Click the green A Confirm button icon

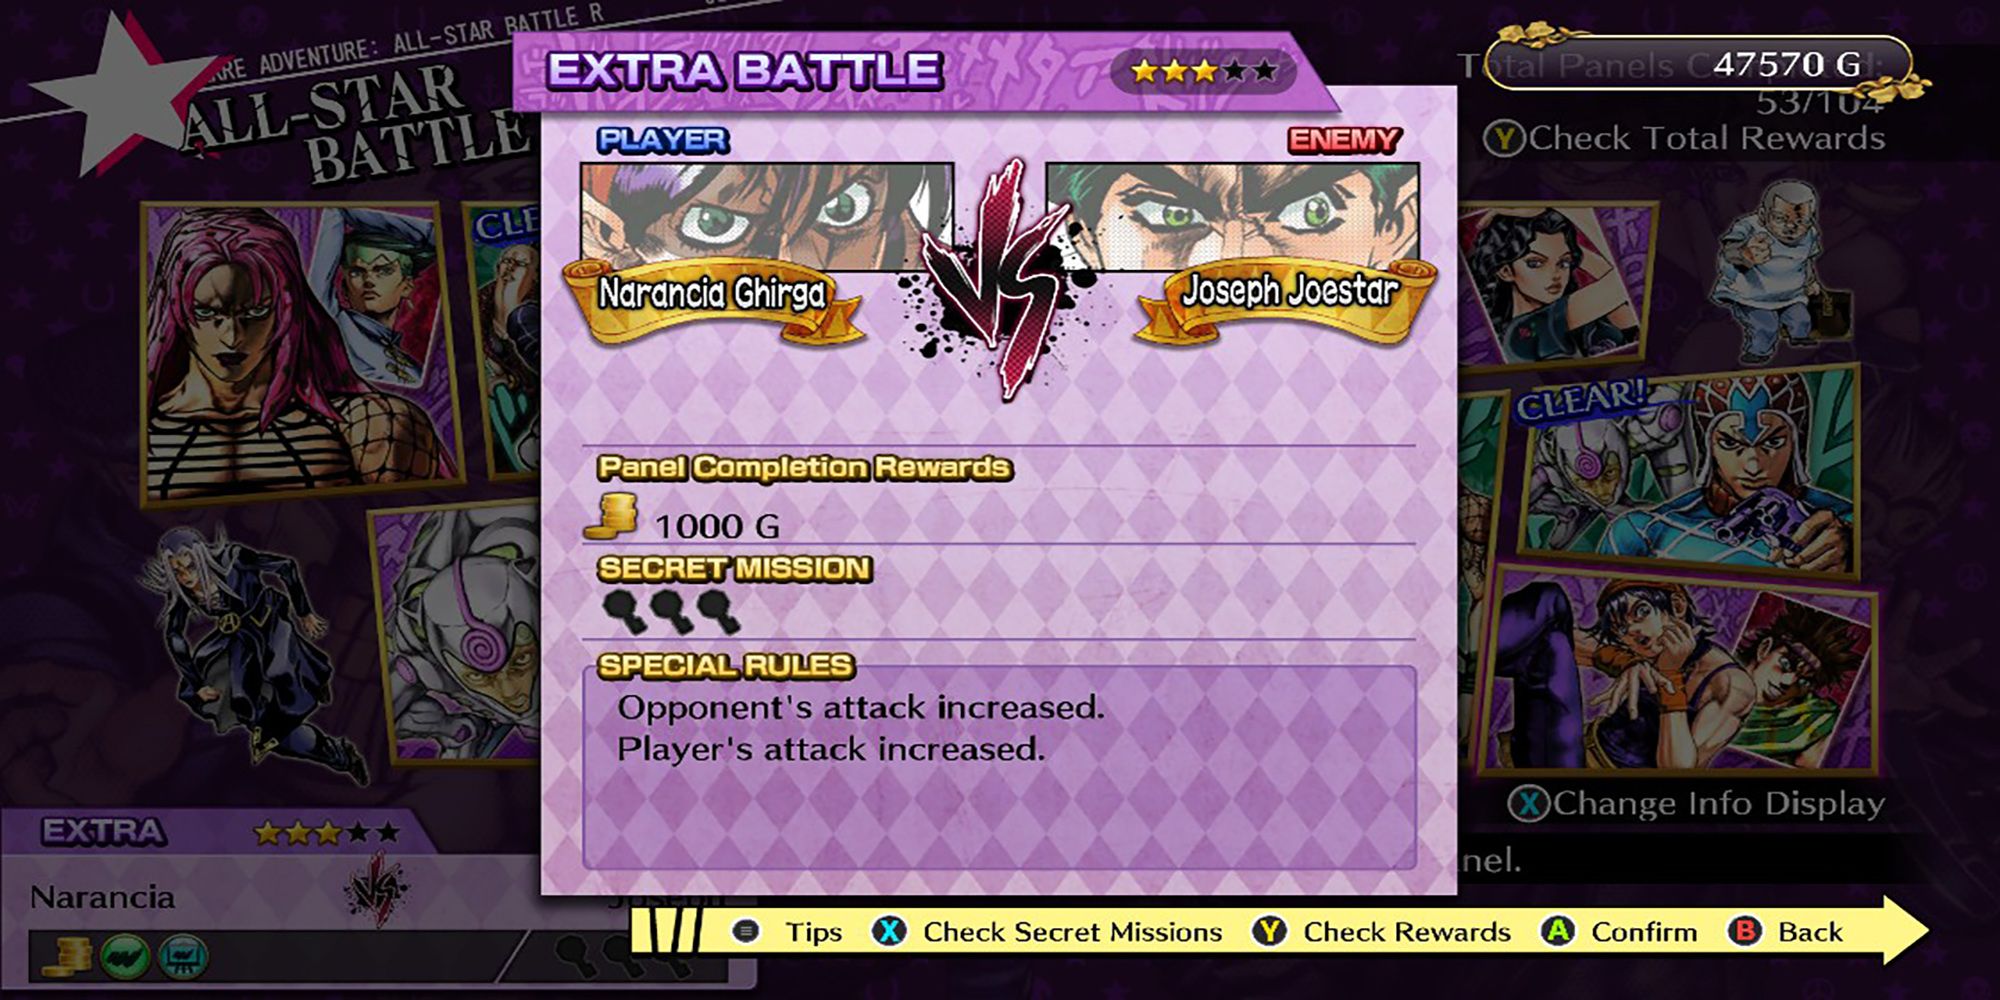1557,931
